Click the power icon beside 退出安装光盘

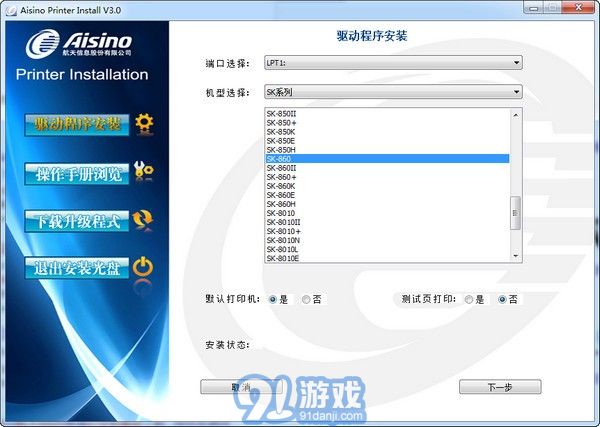(x=143, y=267)
